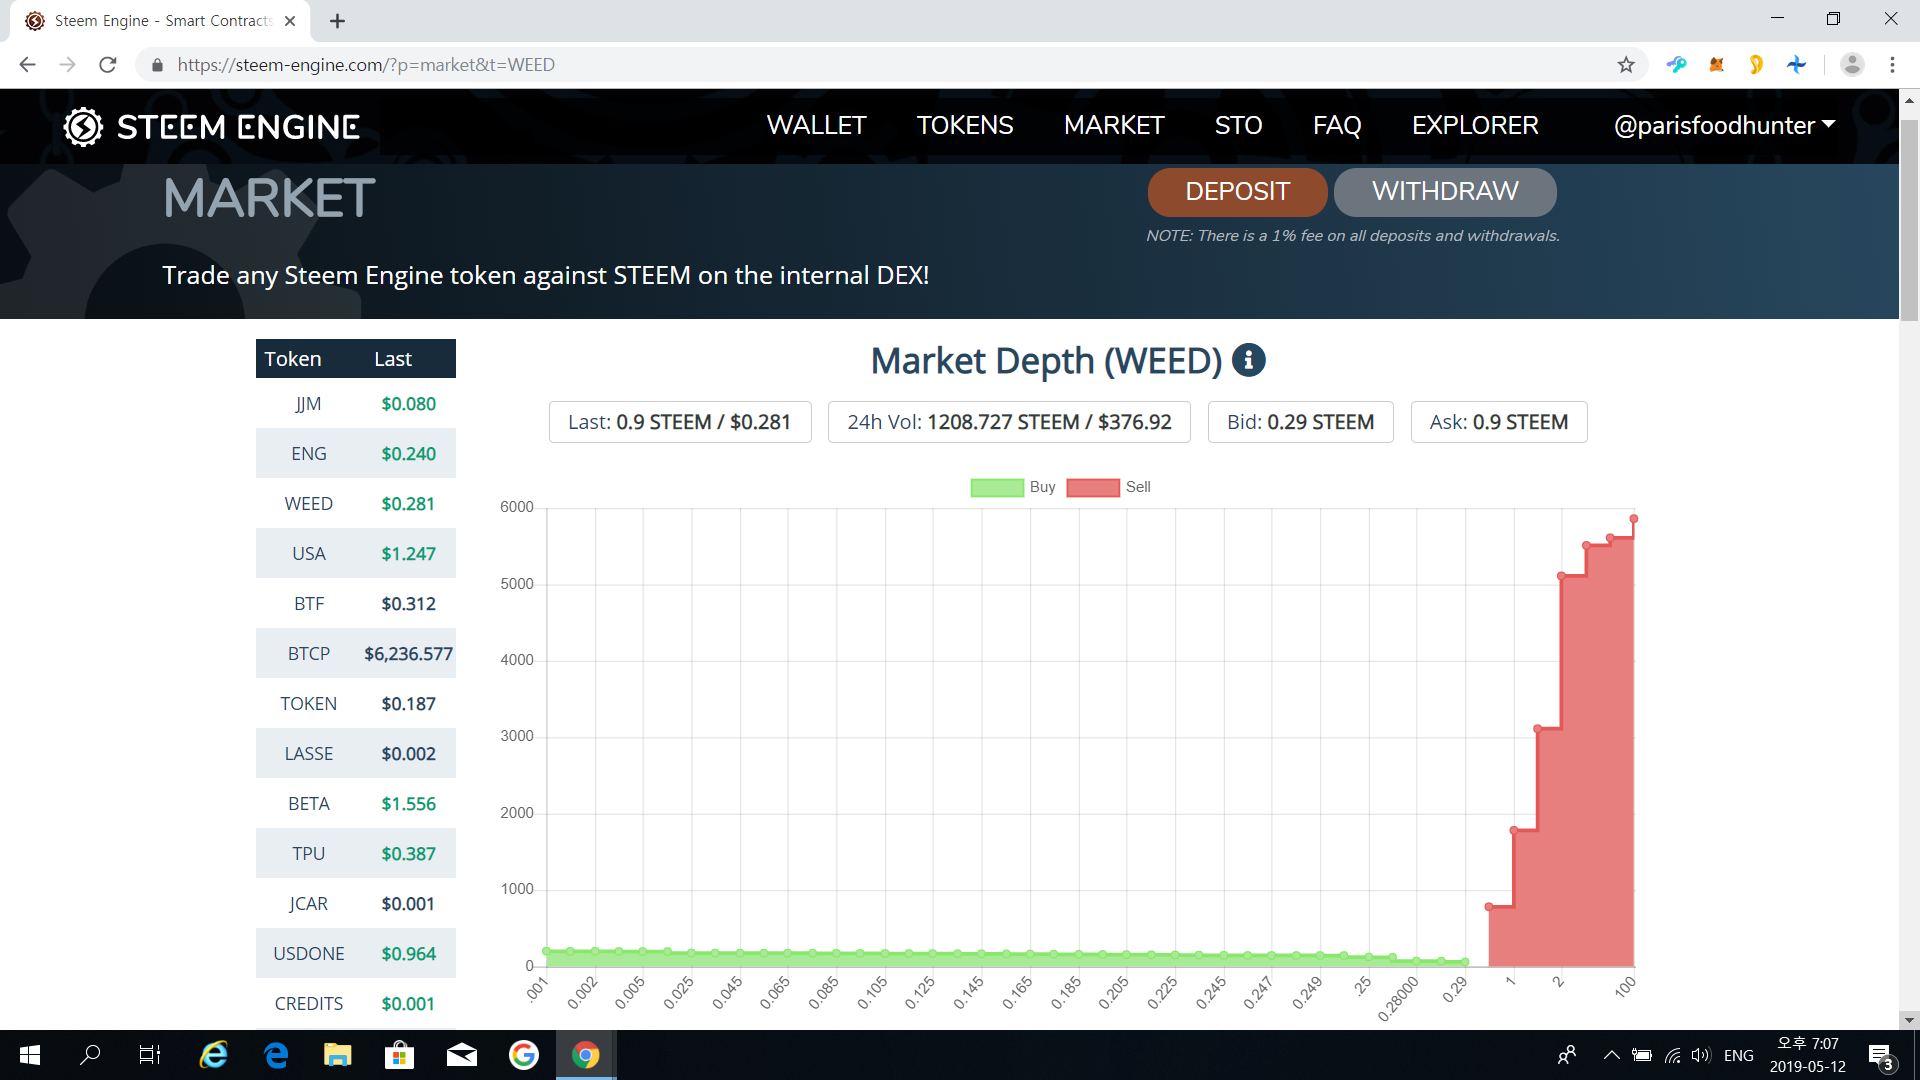Select the BTF token row
Screen dimensions: 1920x1080
(356, 604)
